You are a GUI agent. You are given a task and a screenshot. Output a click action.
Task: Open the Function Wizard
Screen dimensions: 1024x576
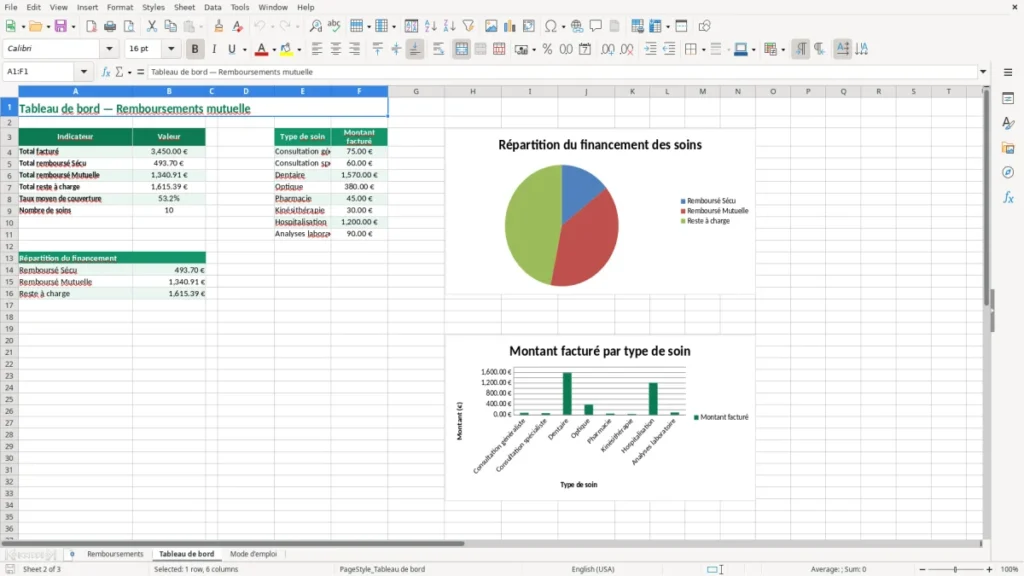tap(106, 72)
